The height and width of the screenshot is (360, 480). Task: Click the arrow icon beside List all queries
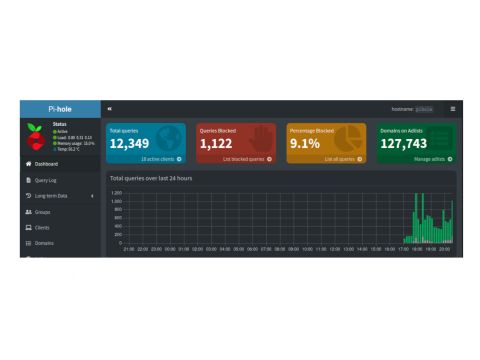(360, 159)
